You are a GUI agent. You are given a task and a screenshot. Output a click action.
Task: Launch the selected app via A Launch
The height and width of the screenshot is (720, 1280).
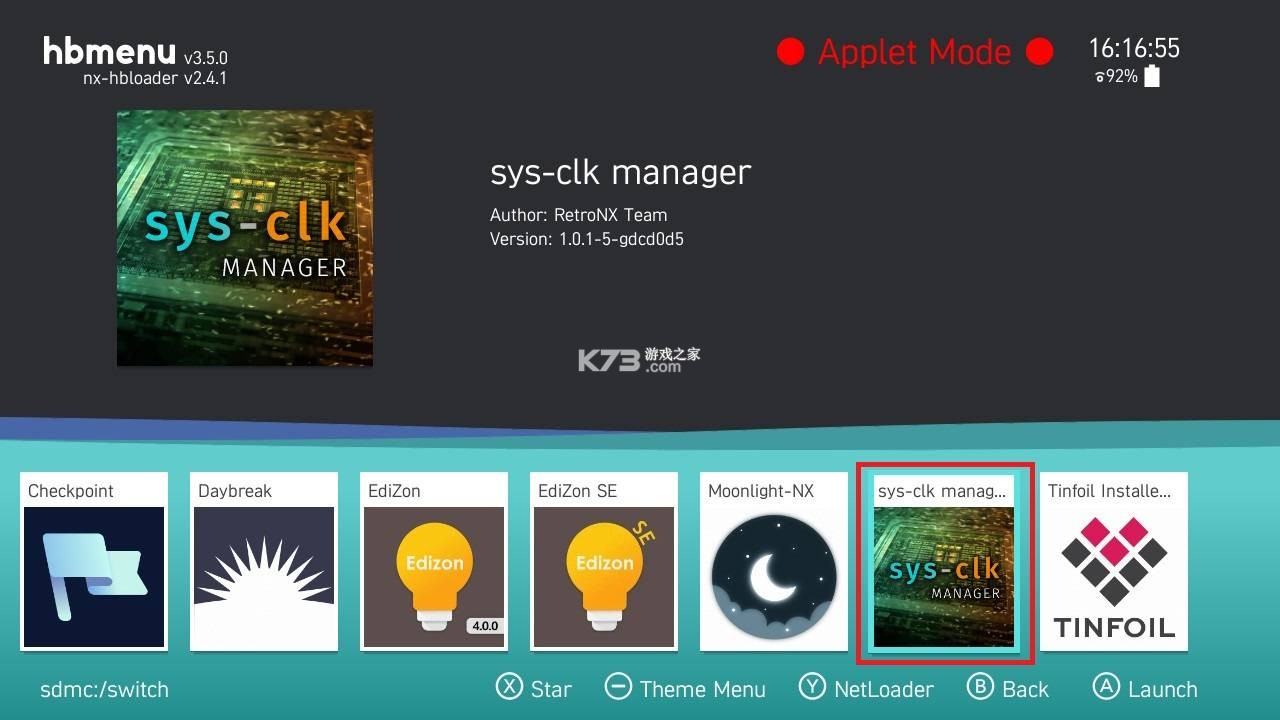coord(1146,689)
